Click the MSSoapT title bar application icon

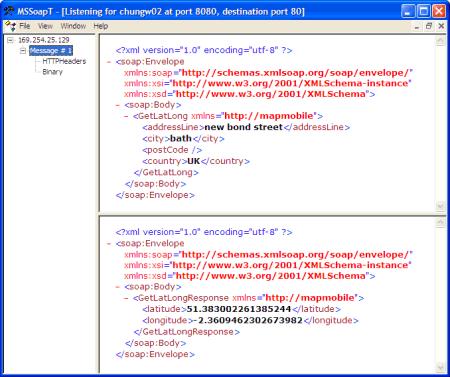(9, 11)
